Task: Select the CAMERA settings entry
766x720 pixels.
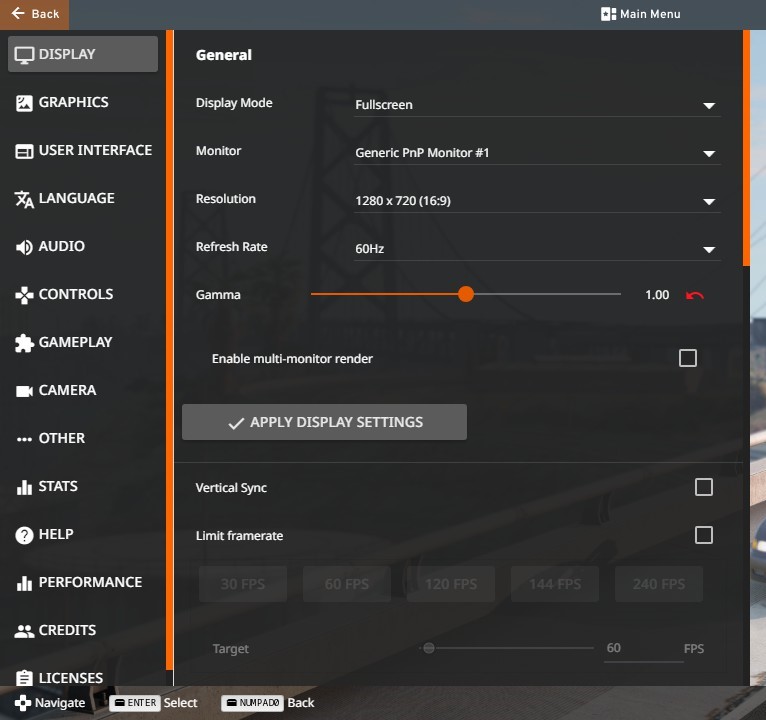Action: pyautogui.click(x=83, y=390)
